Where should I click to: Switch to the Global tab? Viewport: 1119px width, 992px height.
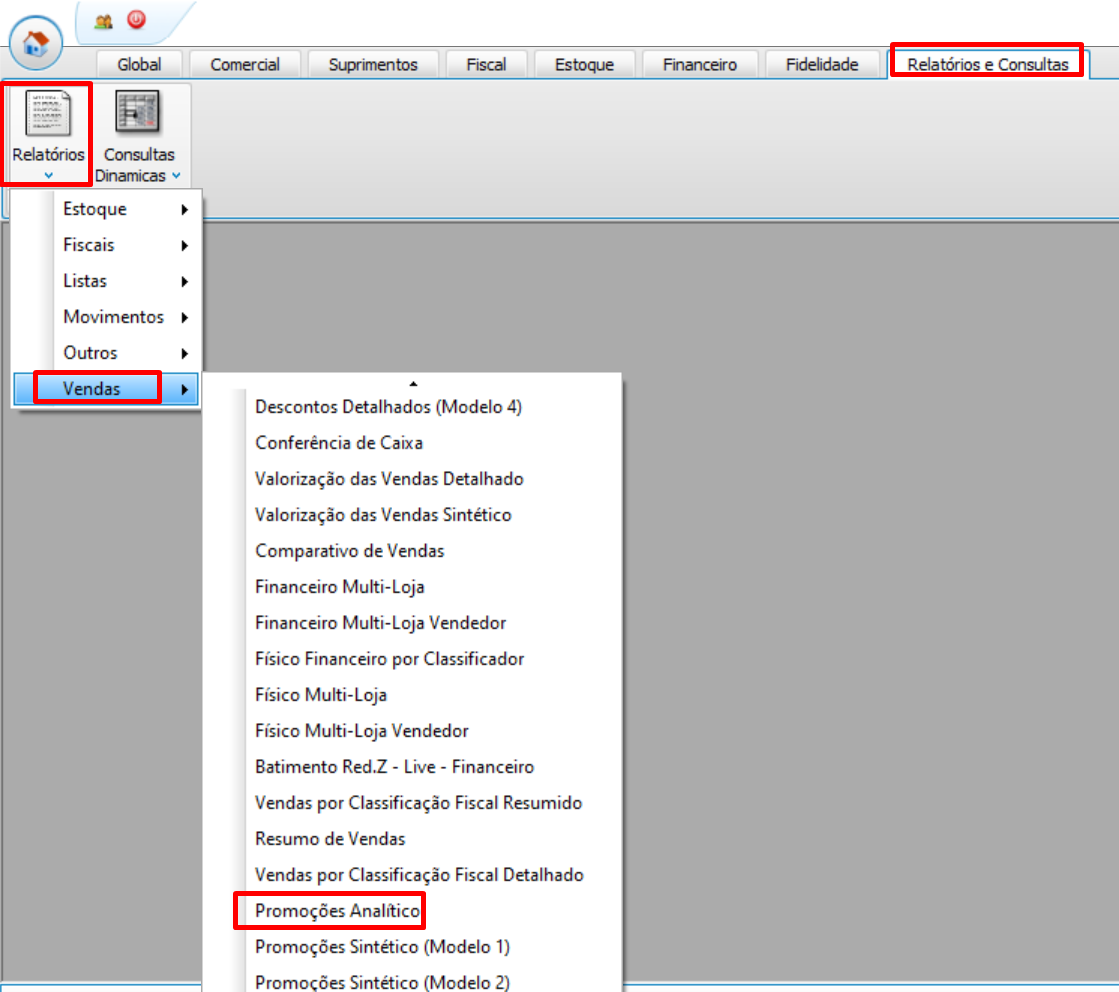tap(139, 64)
